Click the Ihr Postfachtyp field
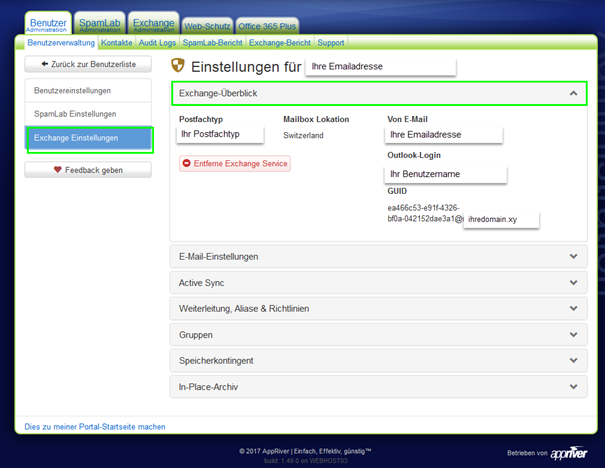Screen dimensions: 605x468 tap(220, 134)
